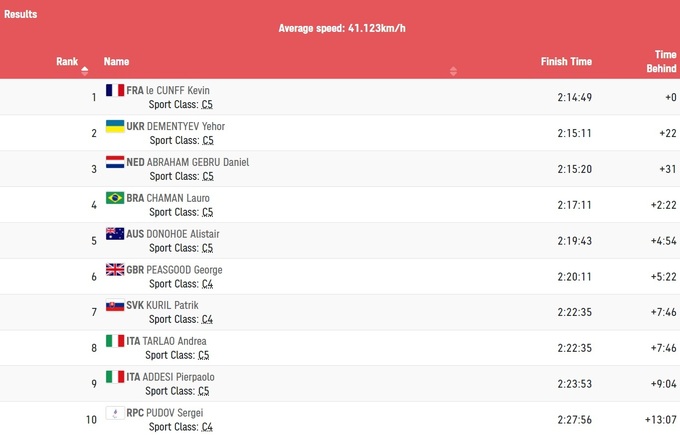Click the Netherlands flag icon
680x435 pixels.
coord(115,162)
